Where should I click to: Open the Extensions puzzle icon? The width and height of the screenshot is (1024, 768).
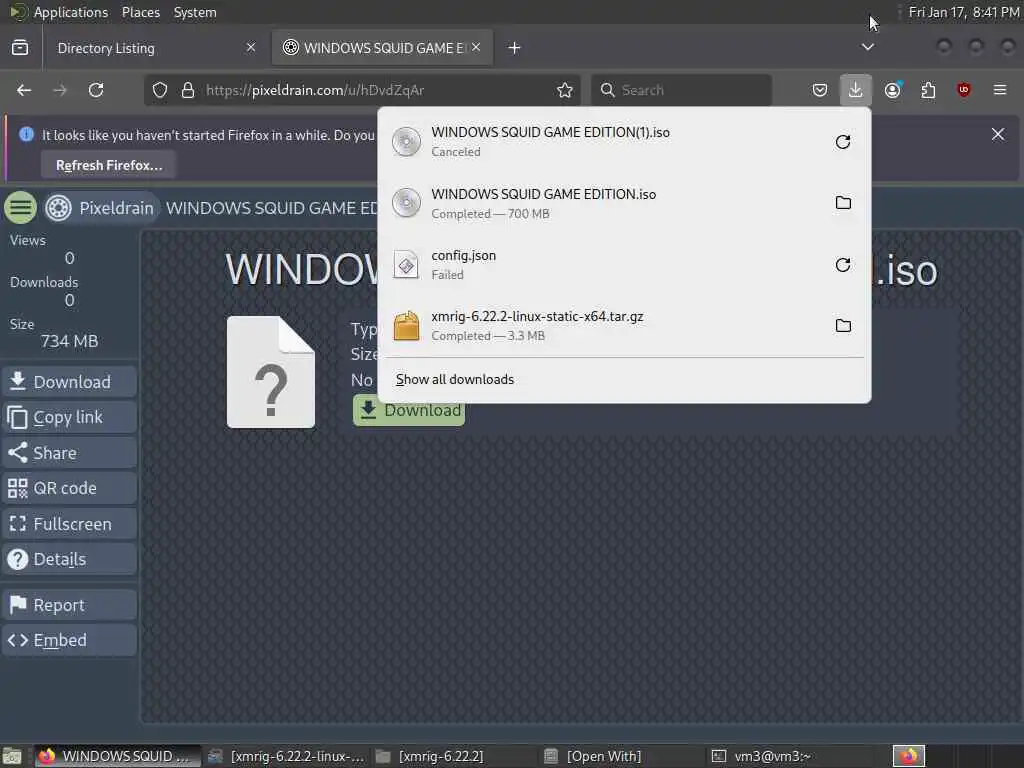(928, 90)
